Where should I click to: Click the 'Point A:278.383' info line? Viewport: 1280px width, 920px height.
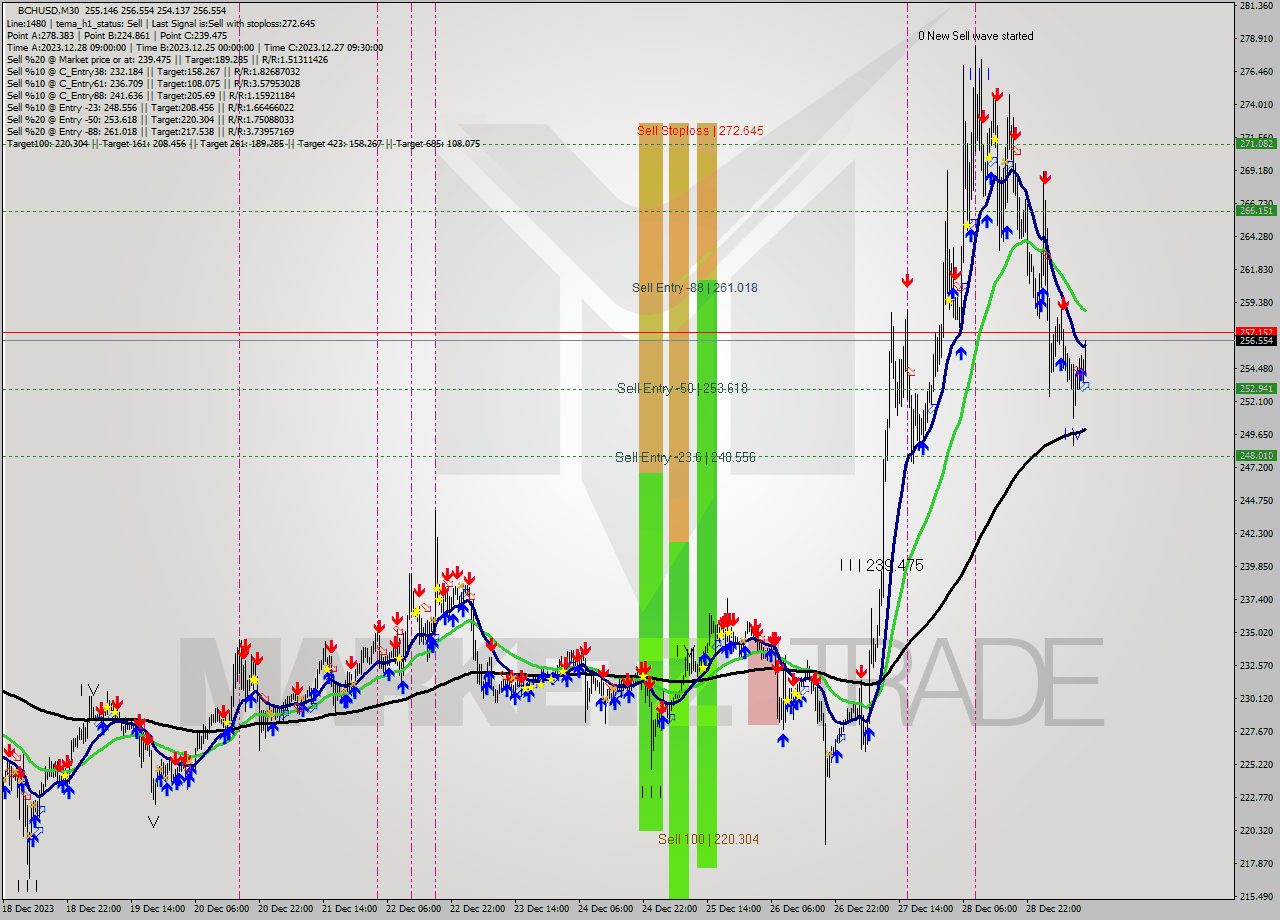click(x=117, y=35)
